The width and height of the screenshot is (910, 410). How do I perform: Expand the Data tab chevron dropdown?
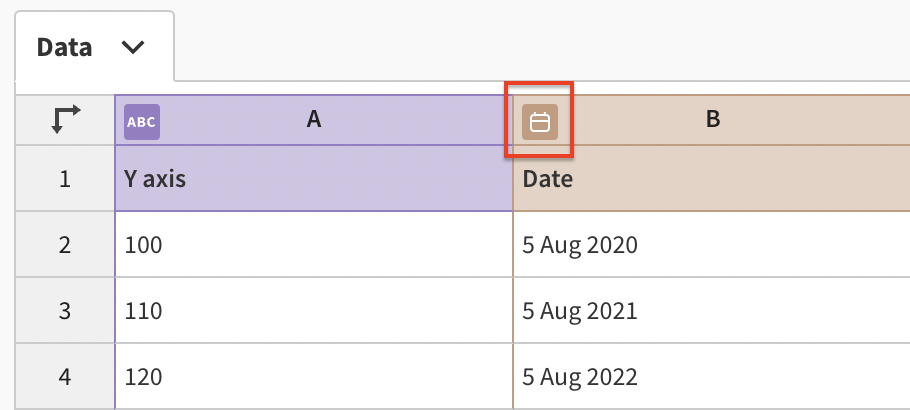pos(133,47)
